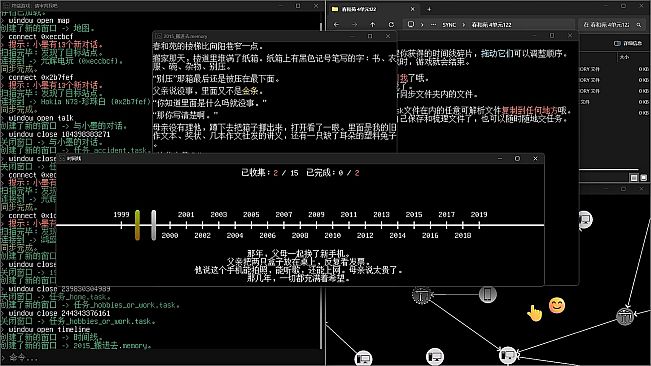Click the 'window open talk' terminal line
Screen dimensions: 651x366
(40, 118)
